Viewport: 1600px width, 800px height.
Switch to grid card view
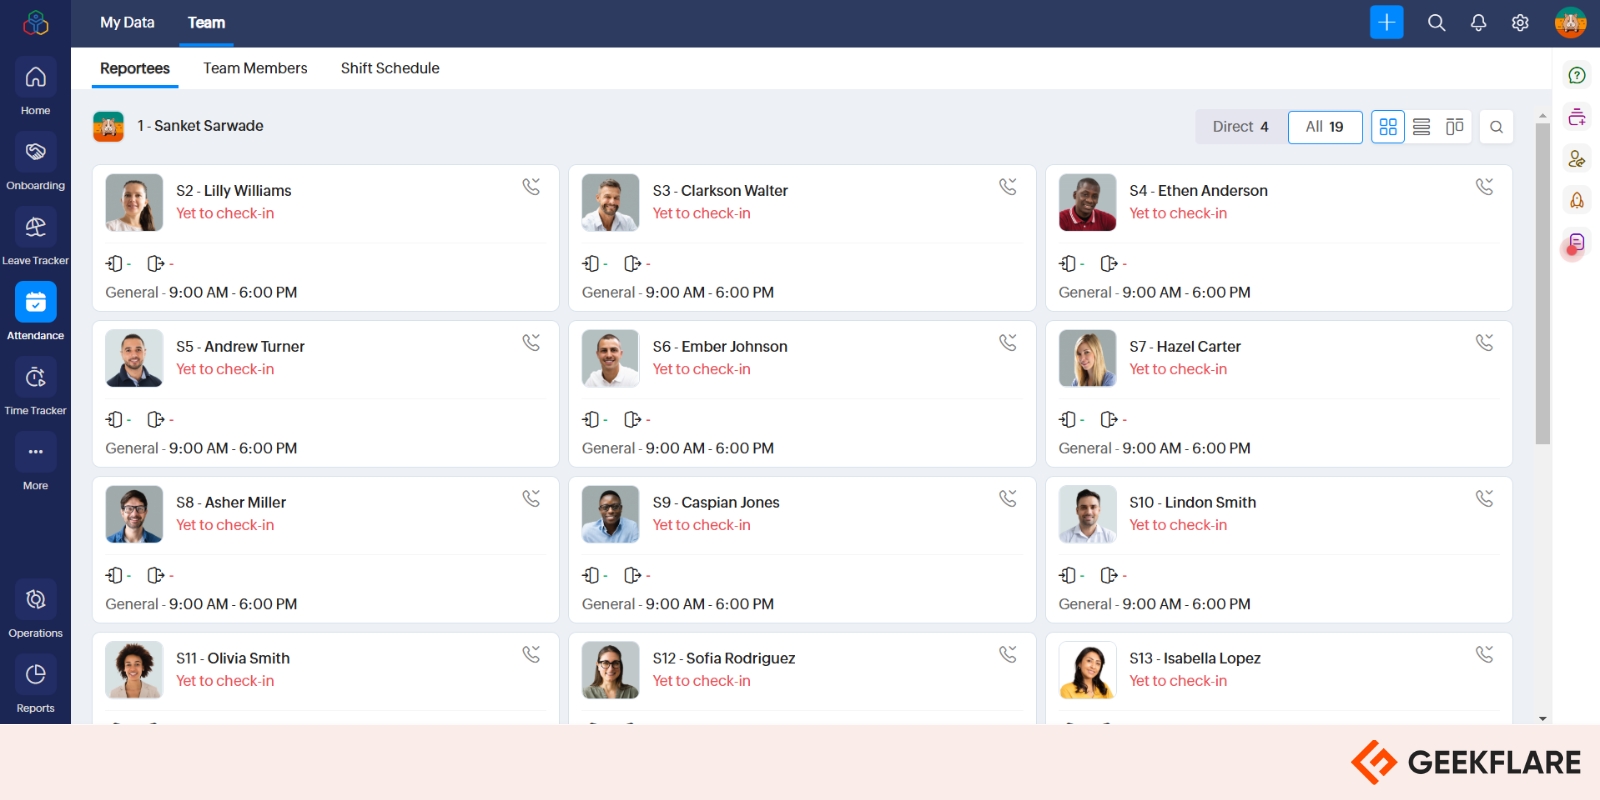(1388, 127)
